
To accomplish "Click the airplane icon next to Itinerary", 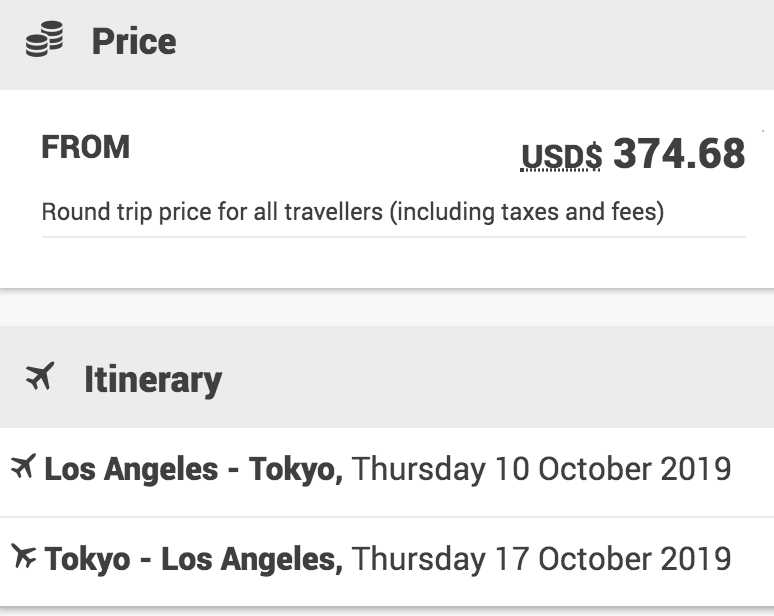I will tap(40, 378).
